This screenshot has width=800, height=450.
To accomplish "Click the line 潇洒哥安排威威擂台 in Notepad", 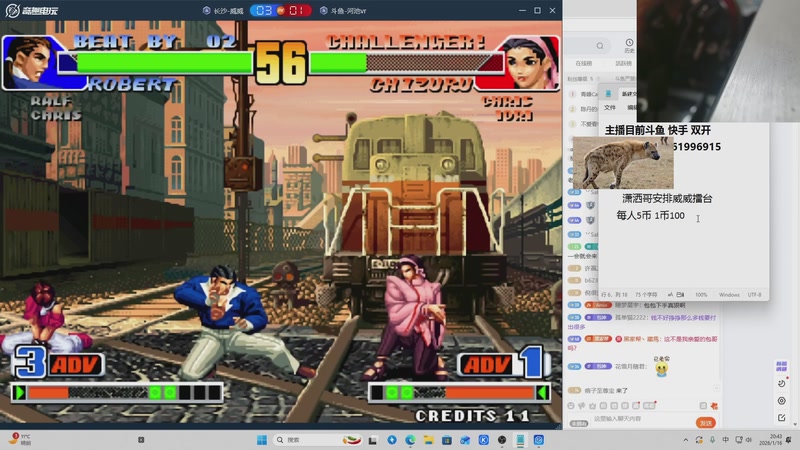I will tap(667, 198).
